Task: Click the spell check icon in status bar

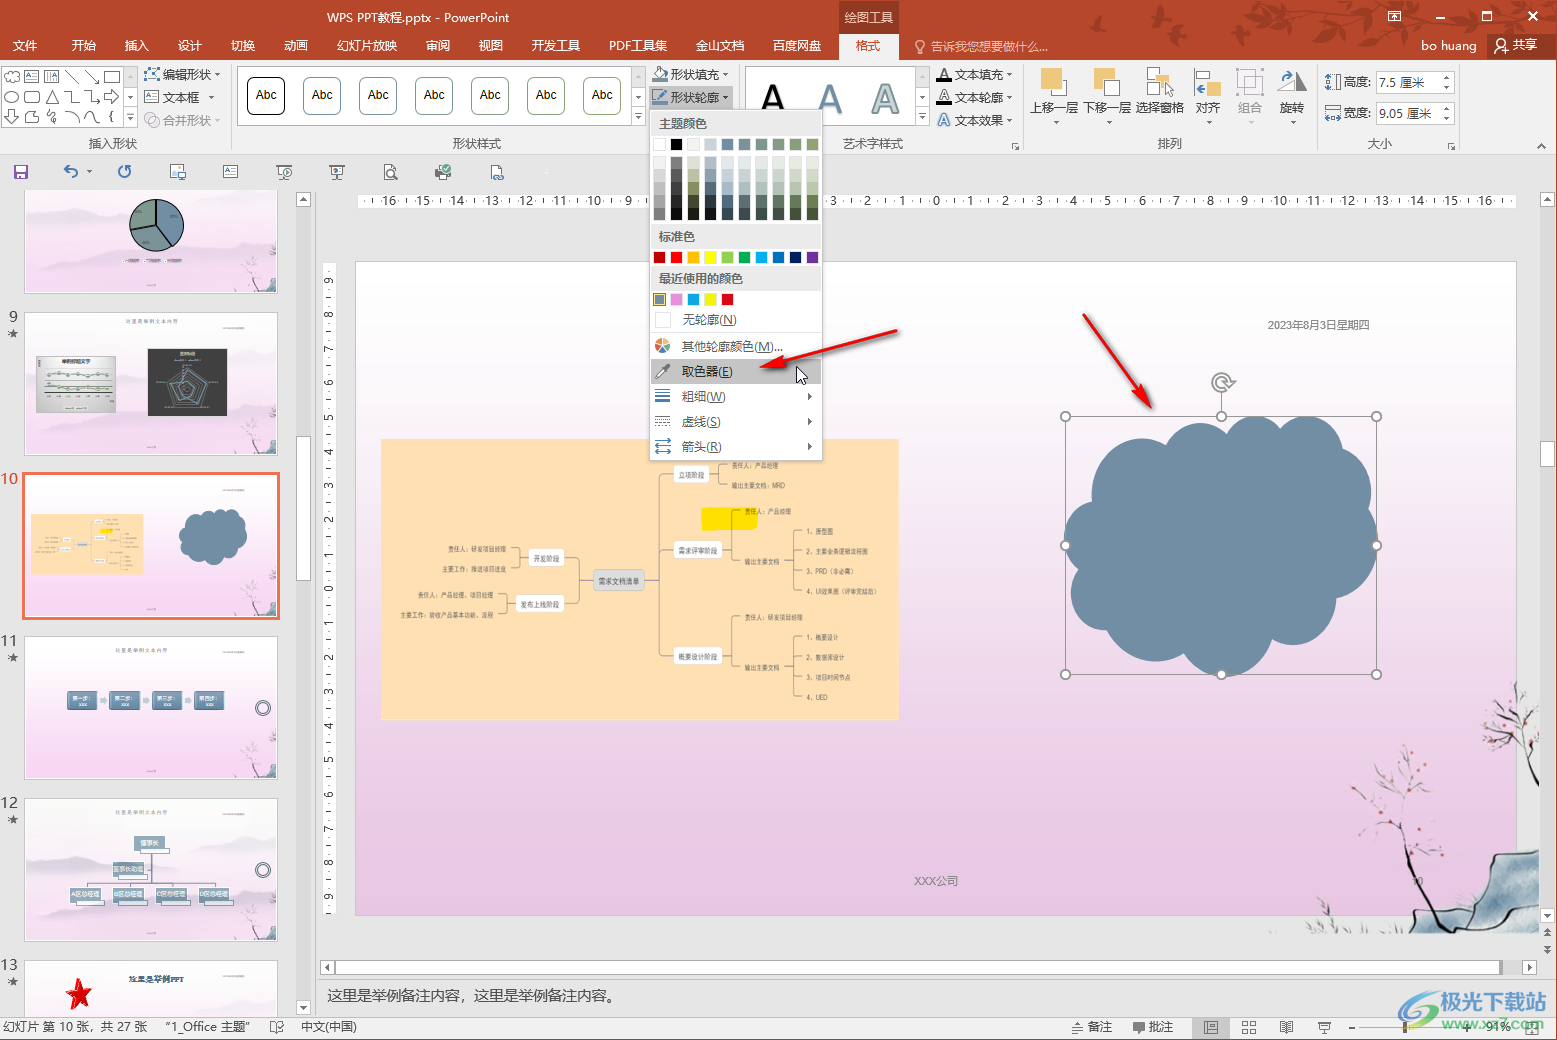Action: 277,1027
